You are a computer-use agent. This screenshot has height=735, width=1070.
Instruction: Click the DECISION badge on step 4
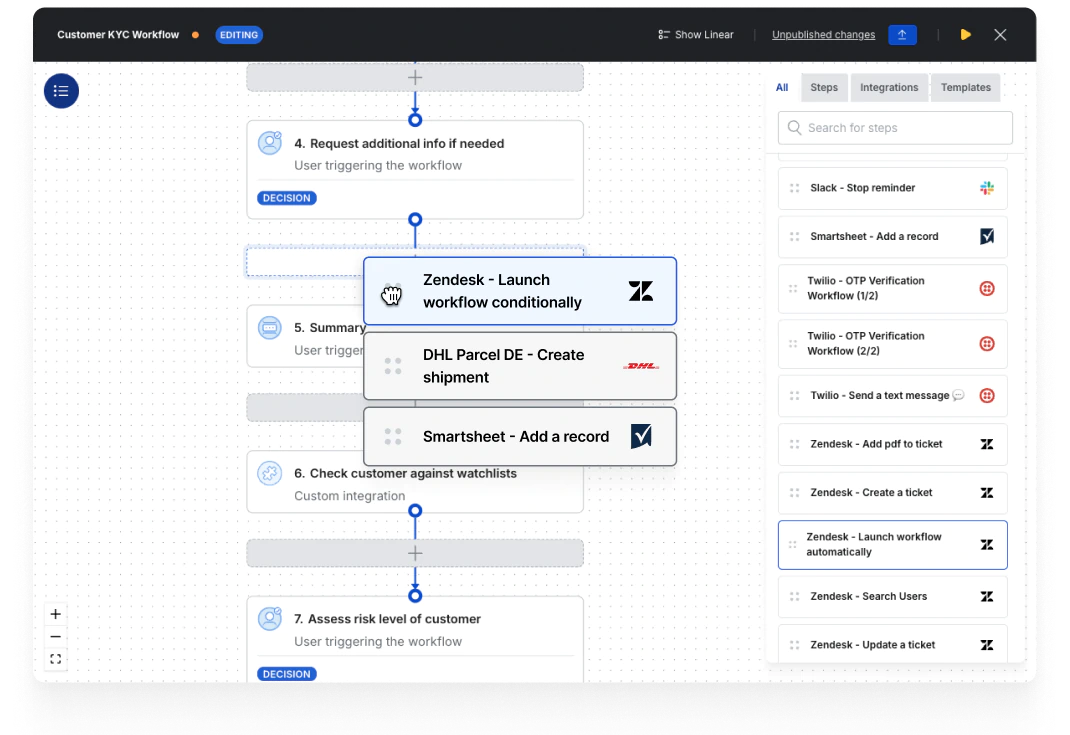click(287, 198)
